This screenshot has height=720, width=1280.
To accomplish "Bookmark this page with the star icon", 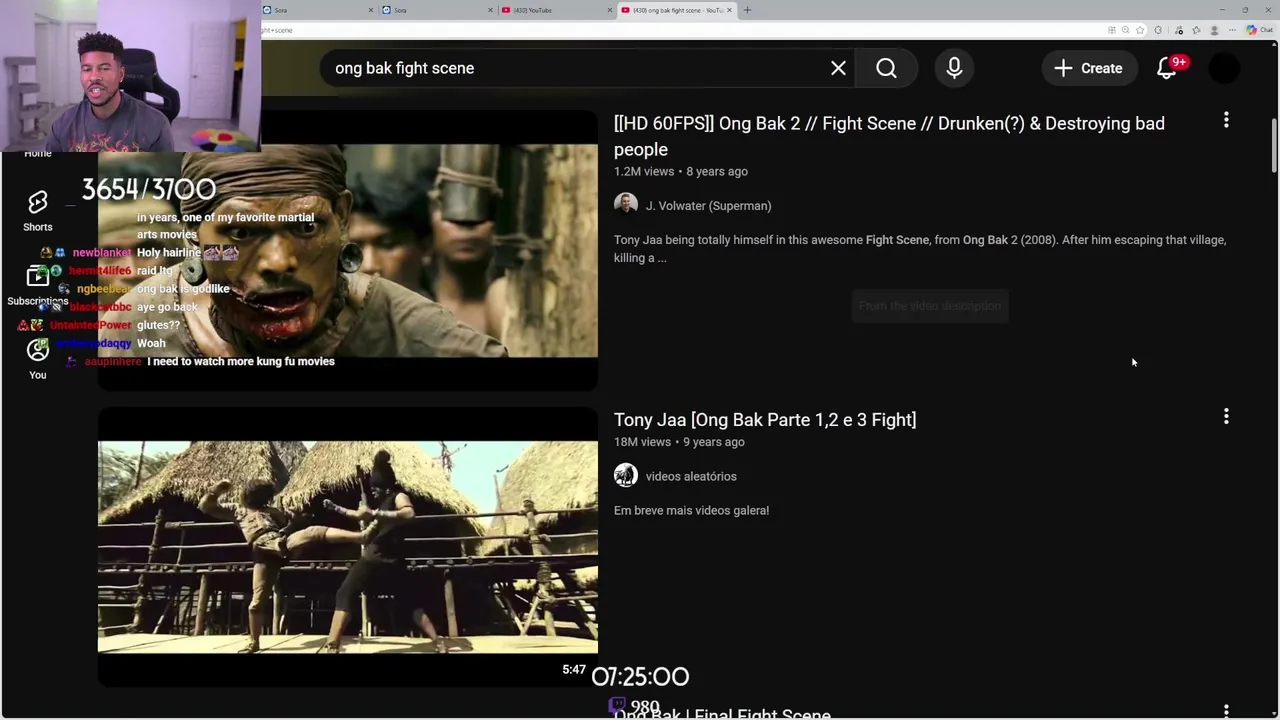I will pos(1140,30).
